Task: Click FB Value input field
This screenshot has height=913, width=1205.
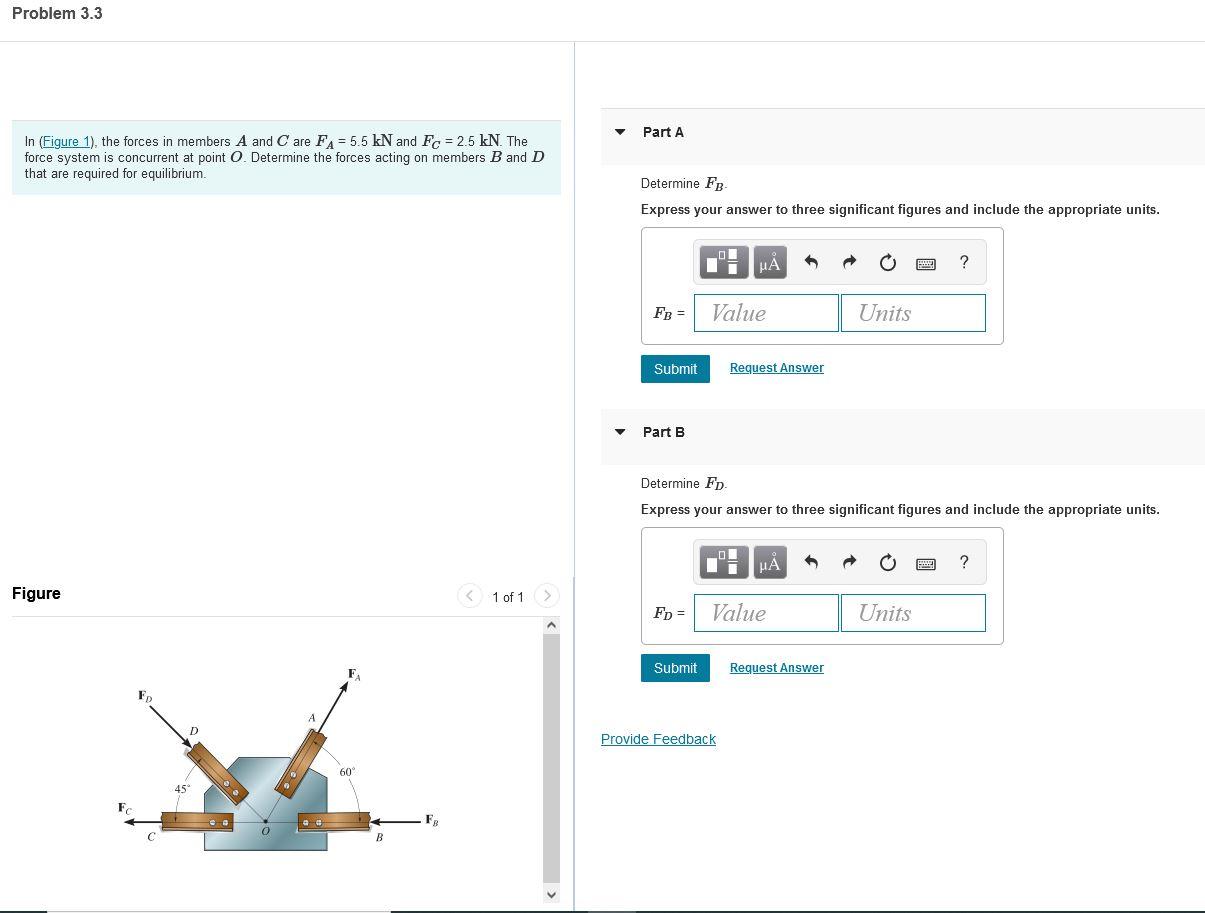Action: pos(766,313)
